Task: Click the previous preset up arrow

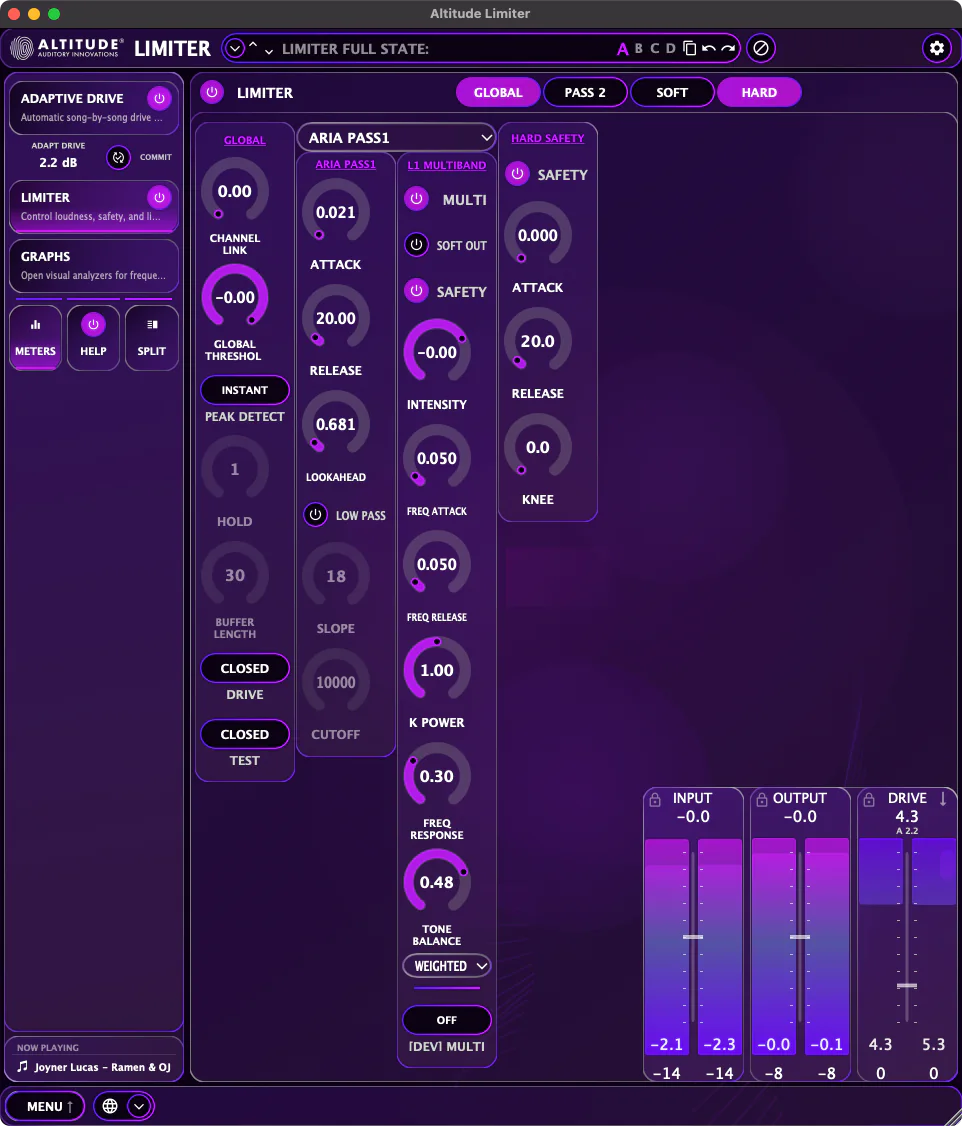Action: (x=253, y=45)
